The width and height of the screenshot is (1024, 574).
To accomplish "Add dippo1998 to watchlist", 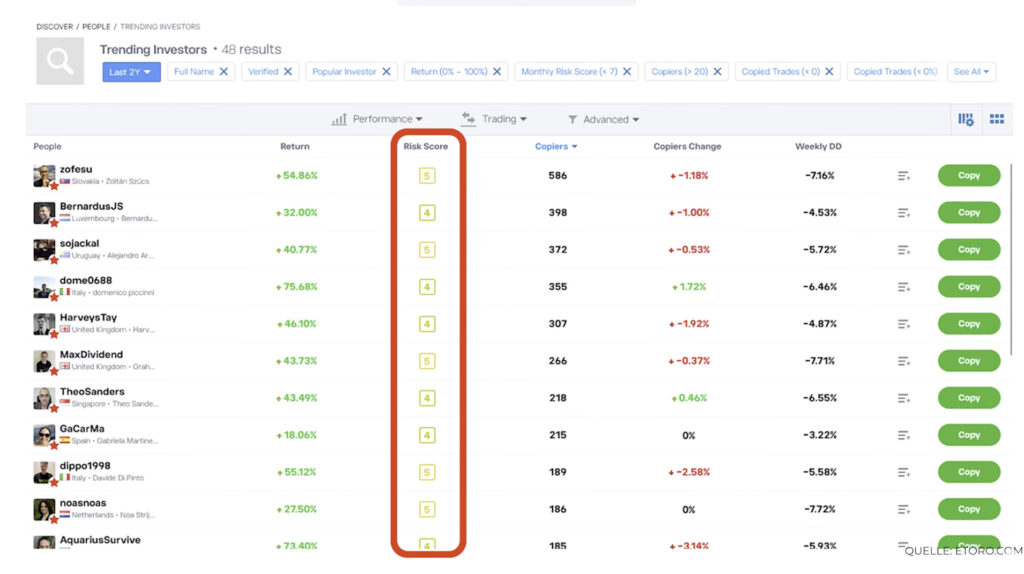I will click(903, 472).
